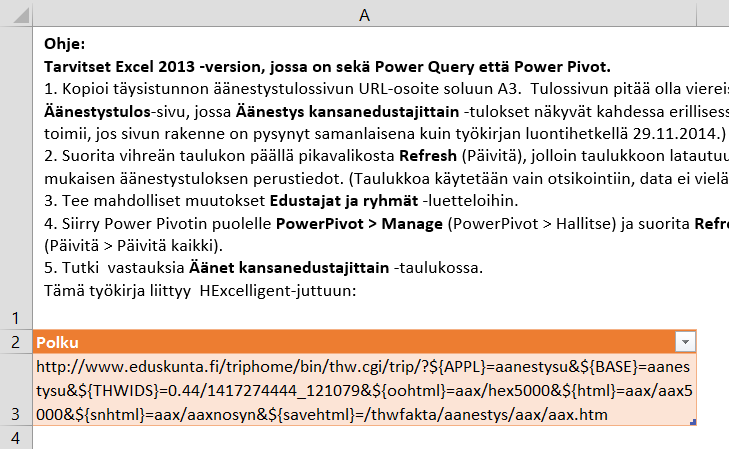Select row 2 by its row header
The width and height of the screenshot is (729, 455).
pyautogui.click(x=16, y=342)
